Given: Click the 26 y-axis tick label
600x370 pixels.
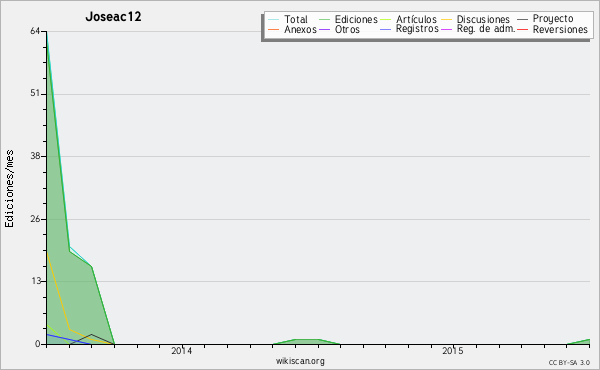Looking at the screenshot, I should (35, 219).
